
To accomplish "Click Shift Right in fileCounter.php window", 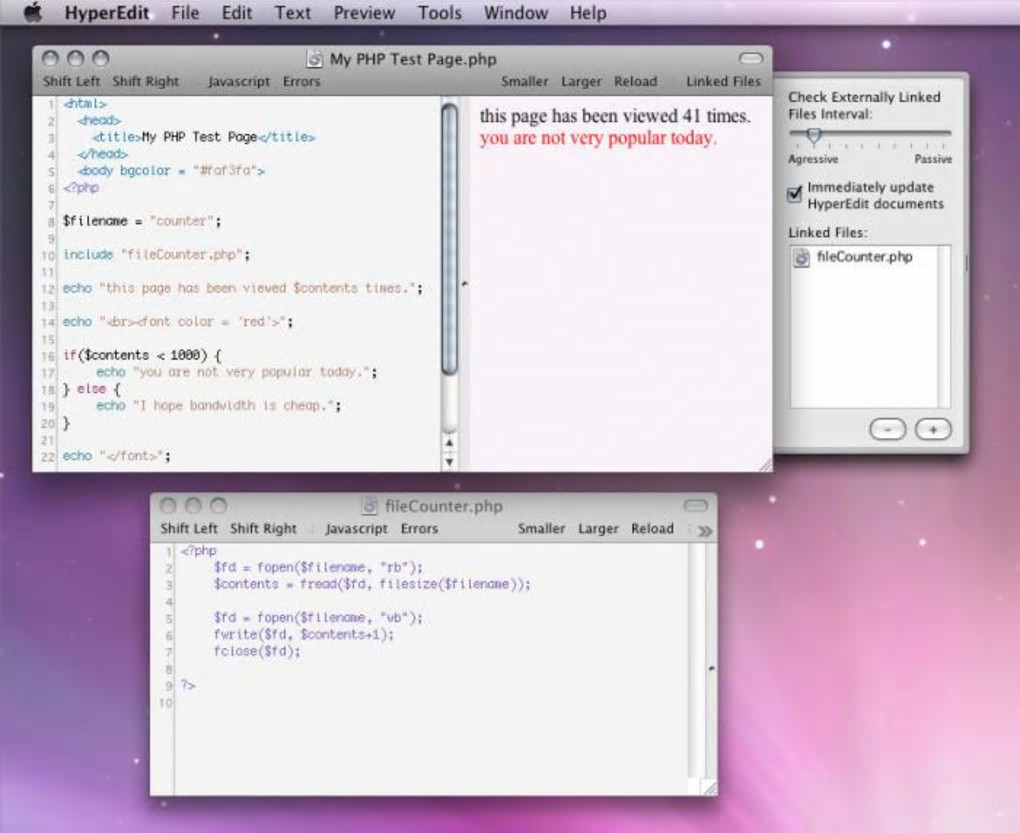I will pyautogui.click(x=263, y=529).
